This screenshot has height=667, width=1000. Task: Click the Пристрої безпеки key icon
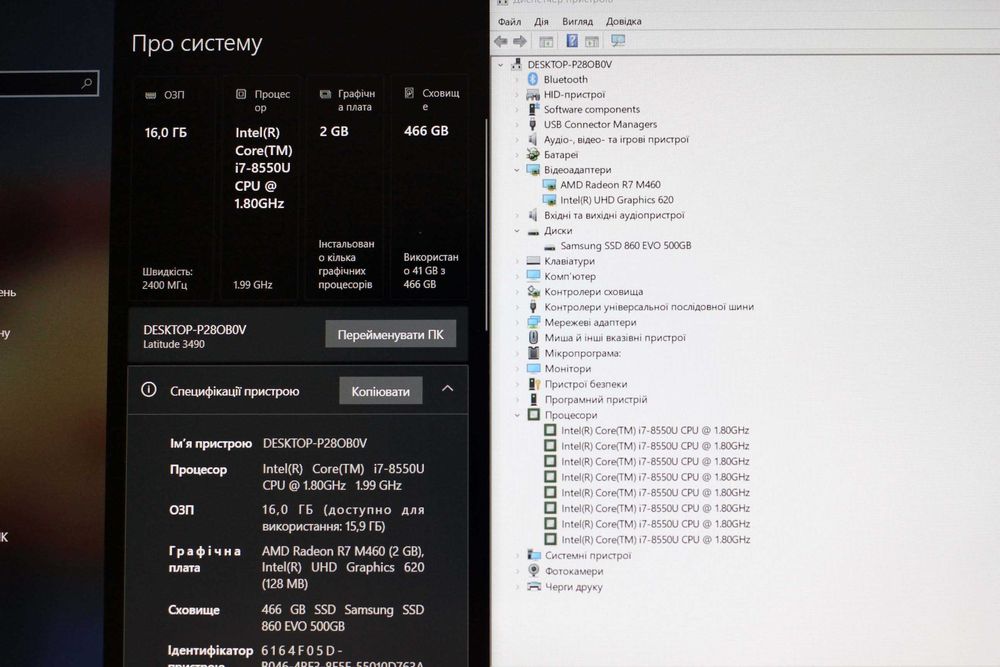tap(534, 384)
